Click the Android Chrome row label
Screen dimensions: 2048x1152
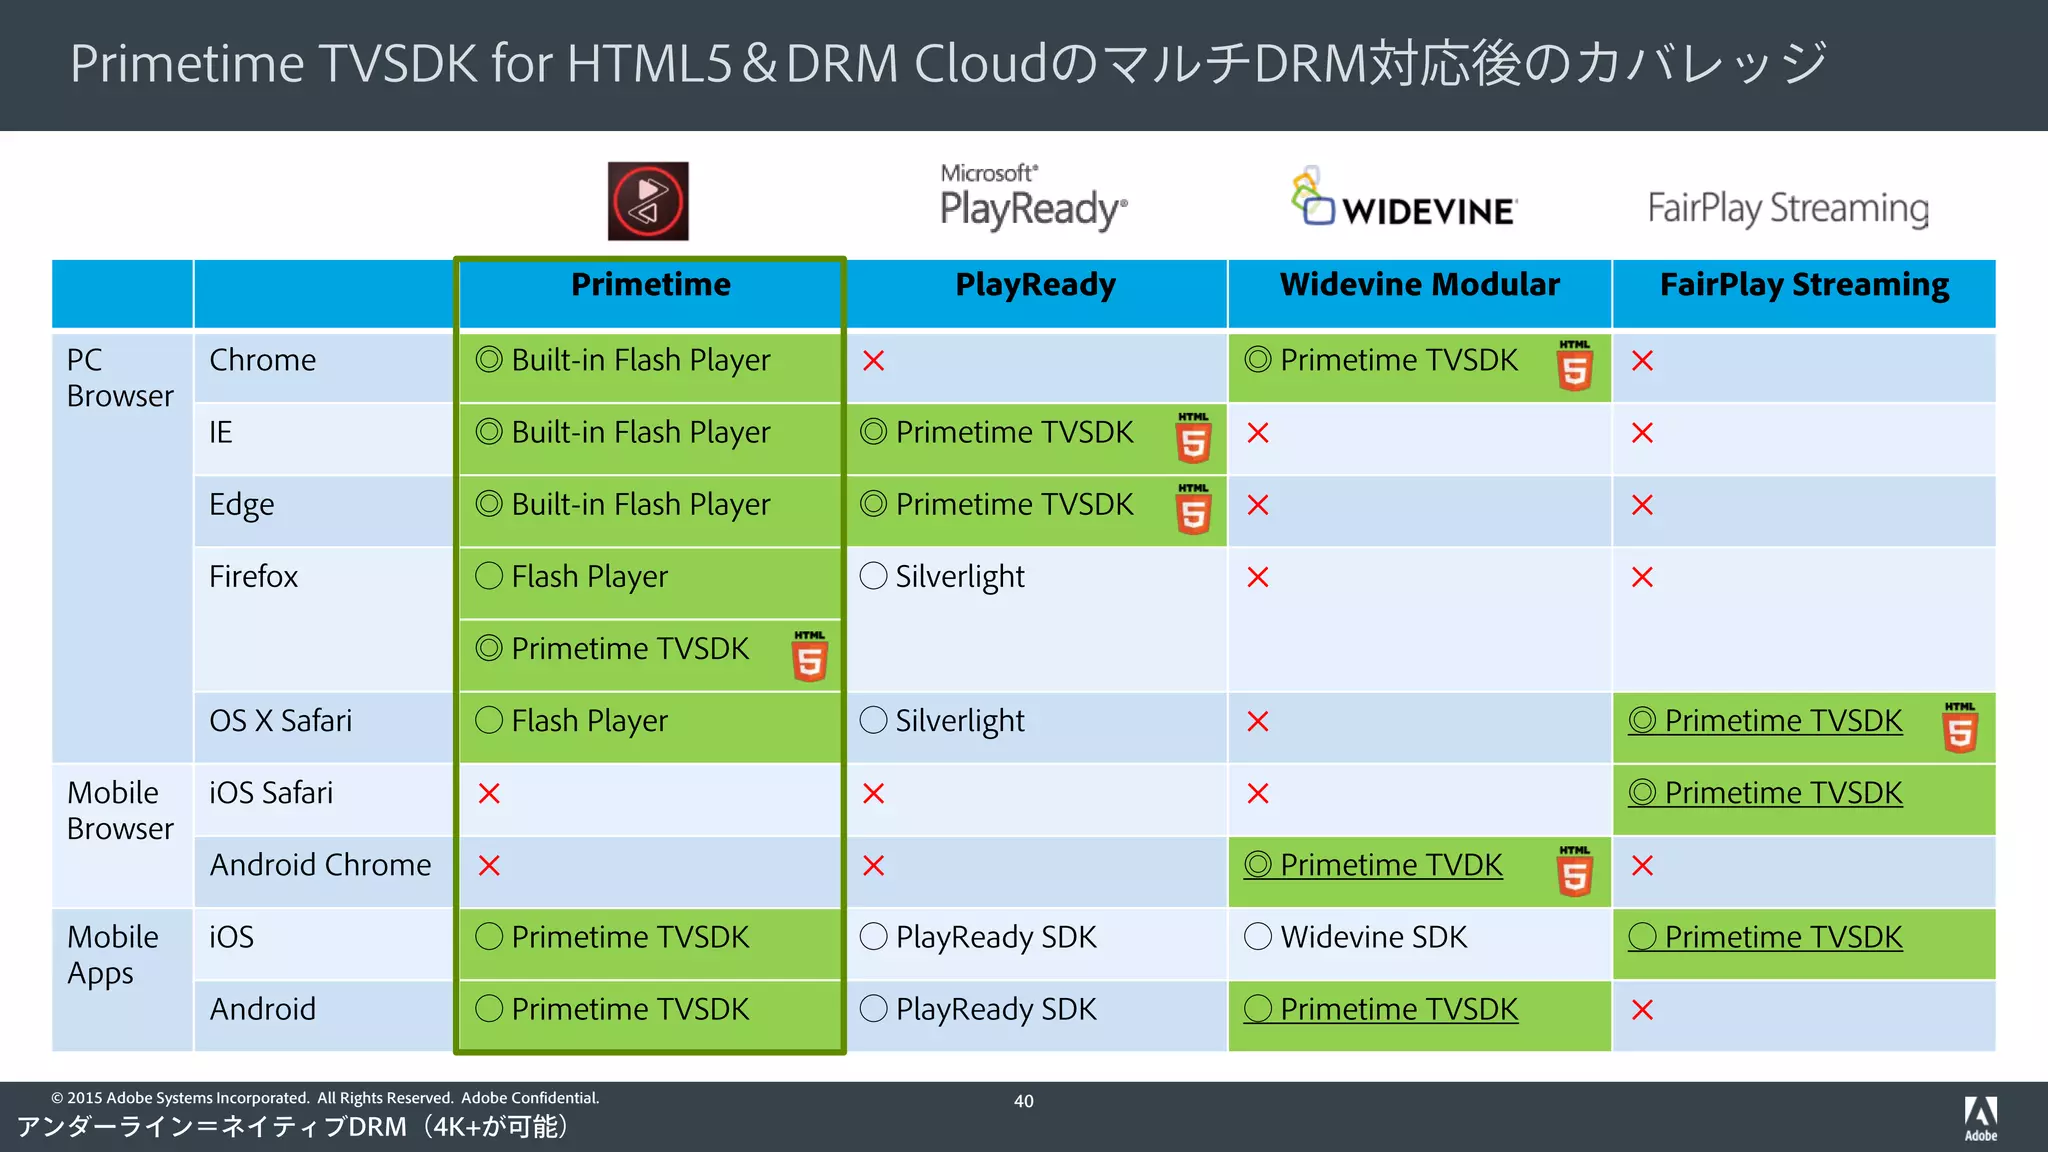pos(320,865)
